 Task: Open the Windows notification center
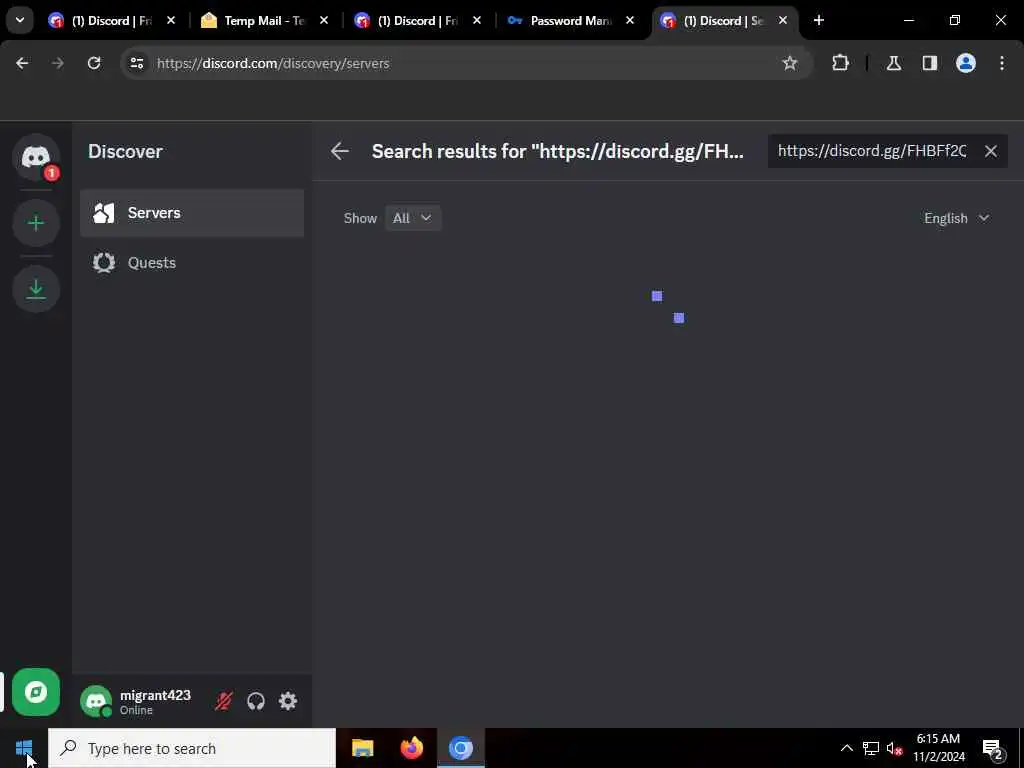click(x=993, y=748)
